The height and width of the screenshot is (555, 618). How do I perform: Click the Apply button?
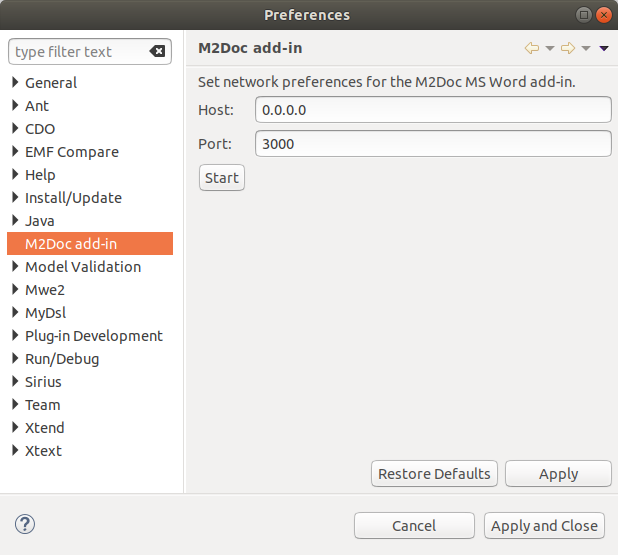[558, 473]
